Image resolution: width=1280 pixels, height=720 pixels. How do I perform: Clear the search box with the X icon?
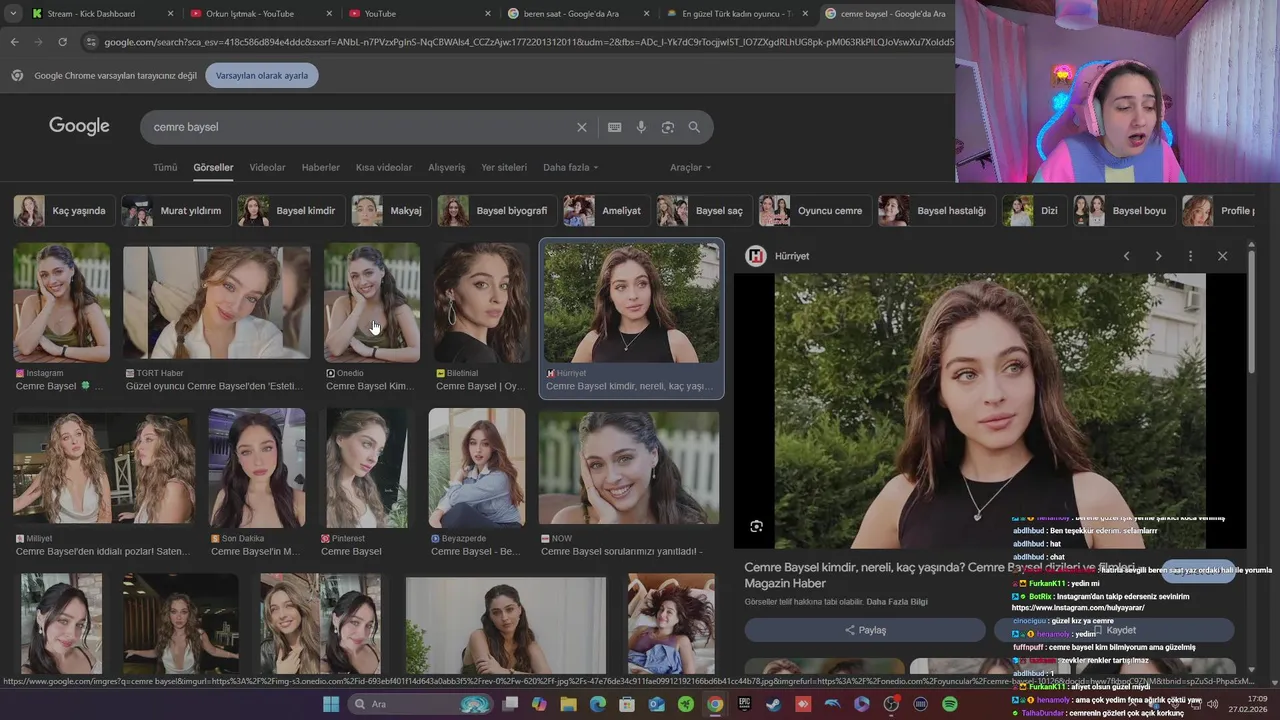tap(582, 127)
